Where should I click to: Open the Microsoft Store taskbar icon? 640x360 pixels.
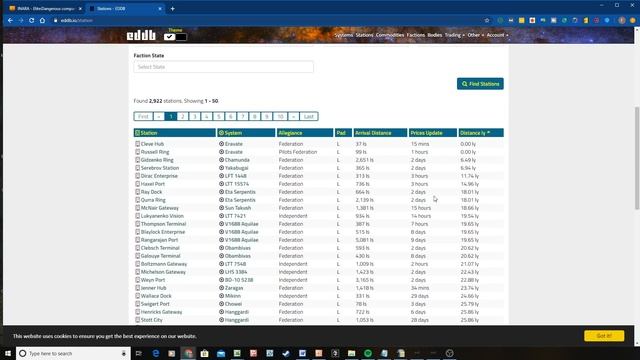coord(204,353)
